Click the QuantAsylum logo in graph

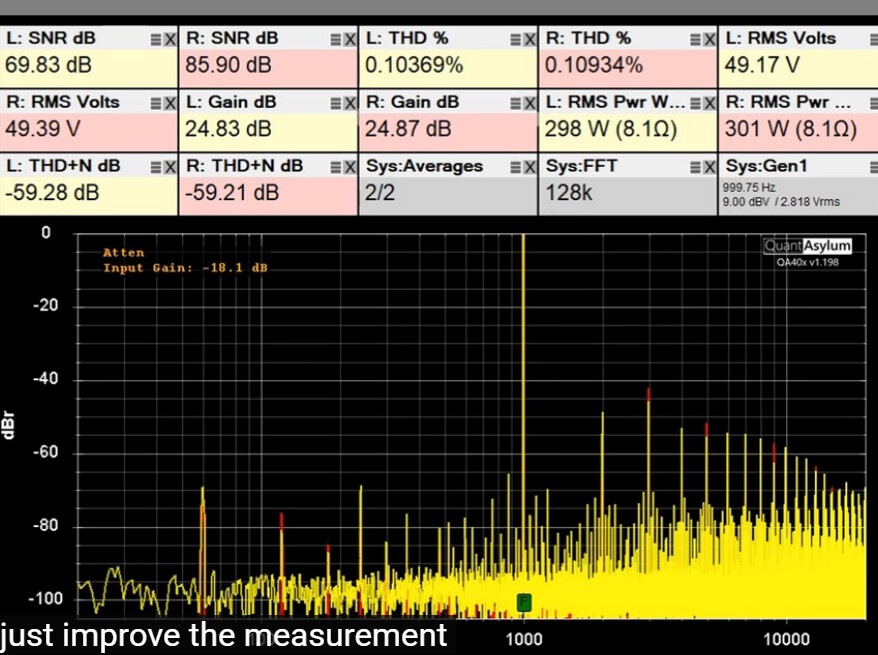[x=807, y=246]
